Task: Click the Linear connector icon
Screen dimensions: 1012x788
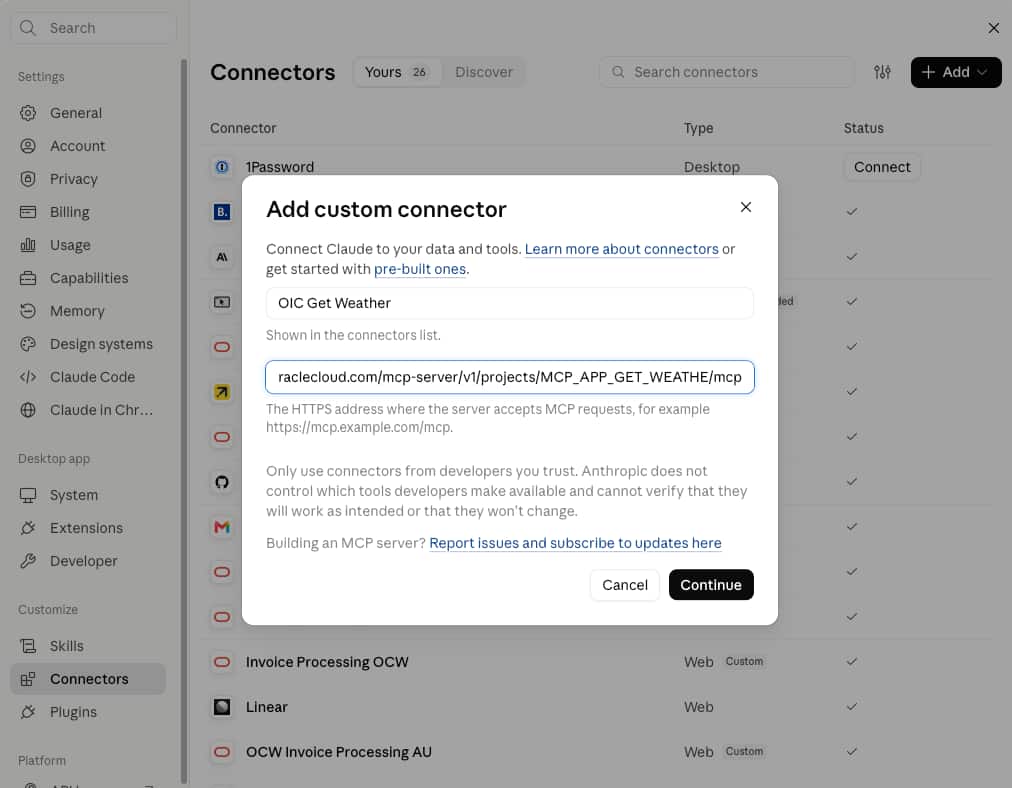Action: (x=222, y=707)
